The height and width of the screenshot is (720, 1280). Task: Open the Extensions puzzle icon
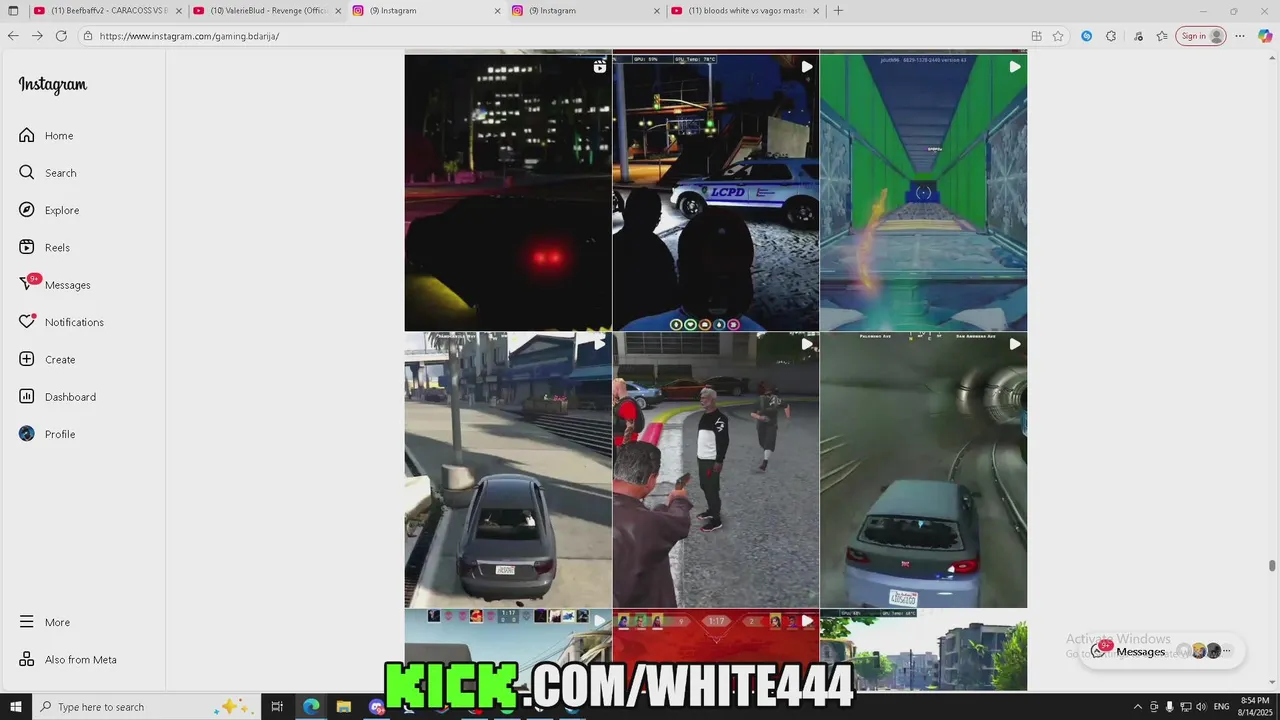pos(1111,36)
